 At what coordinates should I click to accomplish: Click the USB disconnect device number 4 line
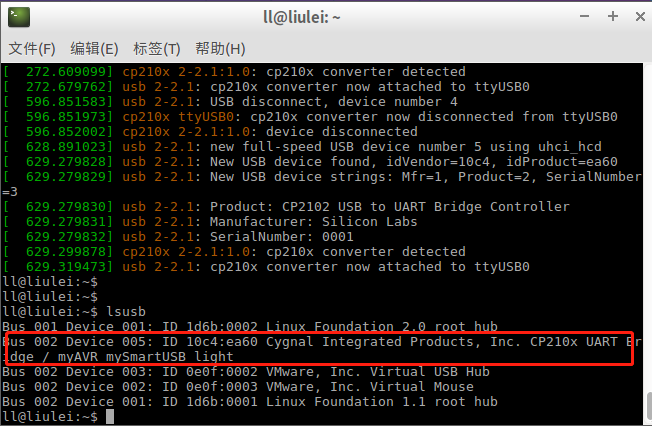[230, 102]
